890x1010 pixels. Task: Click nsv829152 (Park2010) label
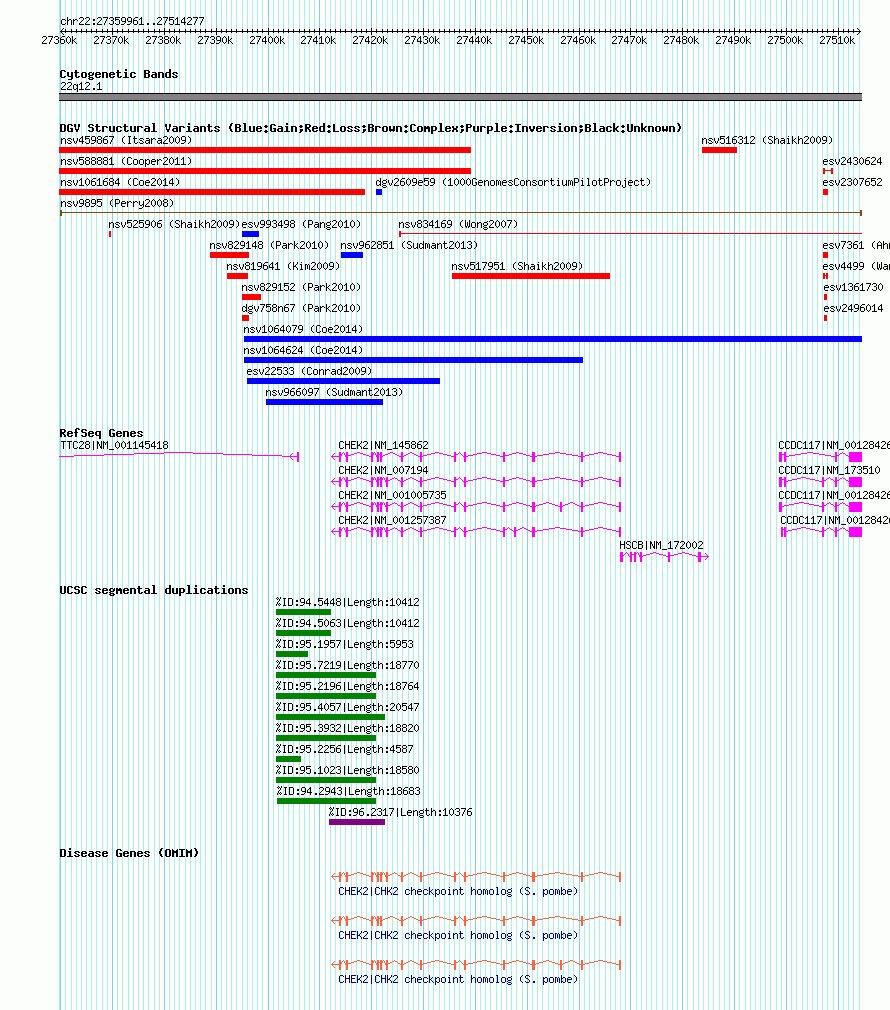[x=301, y=287]
